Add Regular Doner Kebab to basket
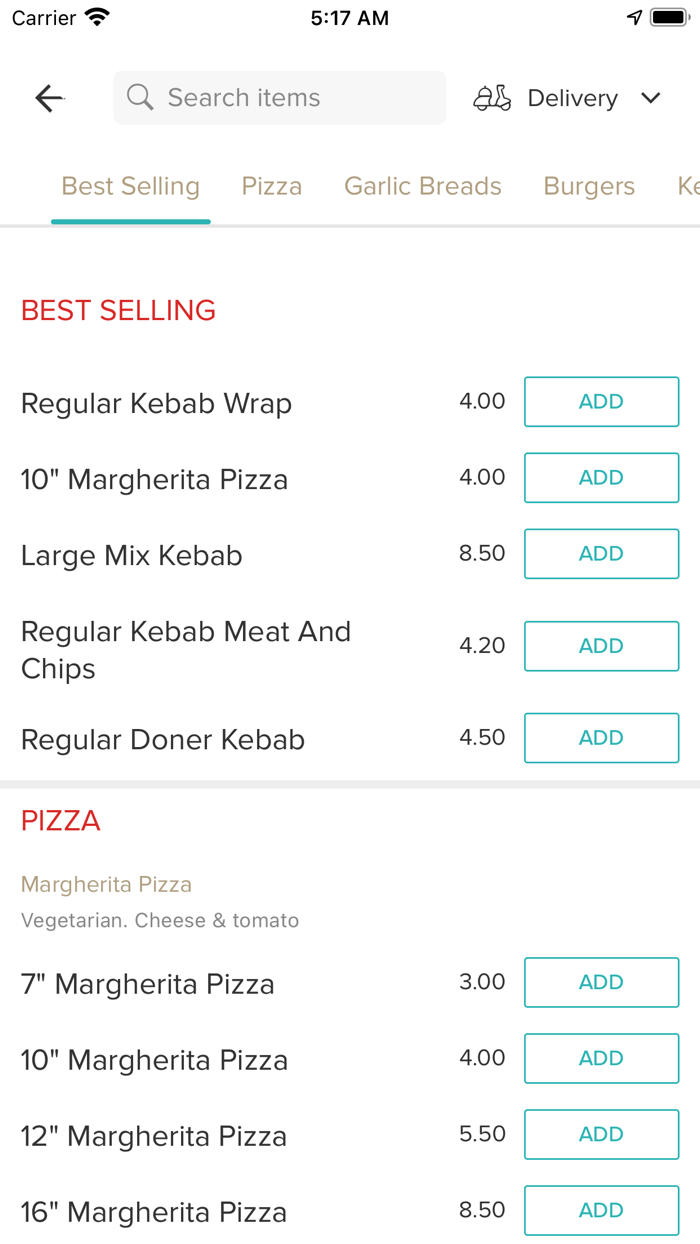The width and height of the screenshot is (700, 1244). point(601,737)
